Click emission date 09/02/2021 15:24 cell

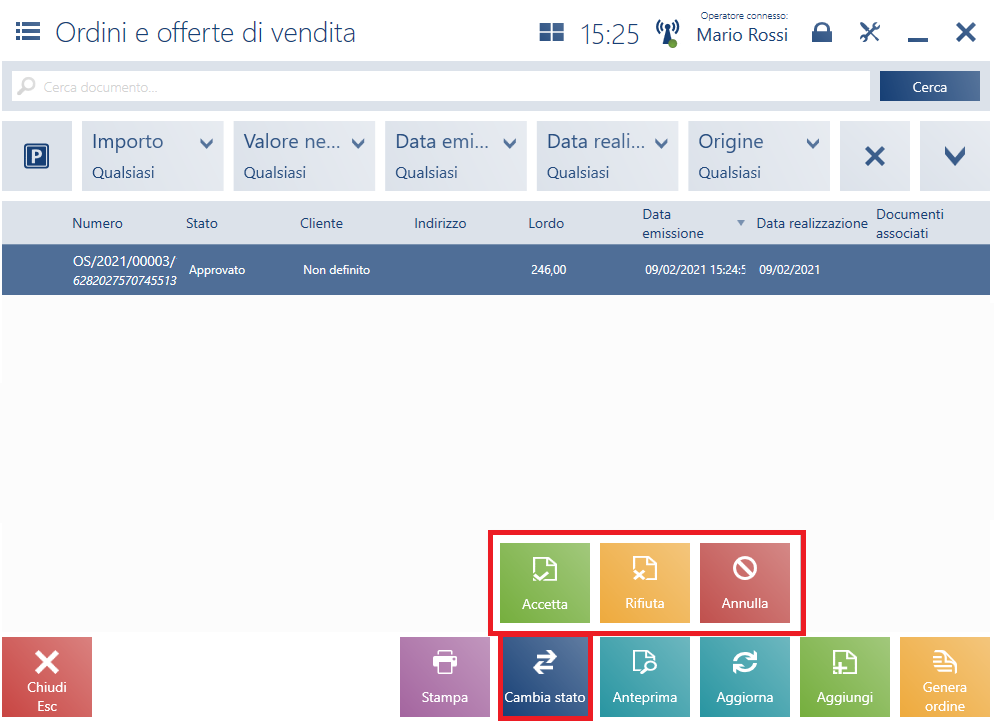coord(695,270)
